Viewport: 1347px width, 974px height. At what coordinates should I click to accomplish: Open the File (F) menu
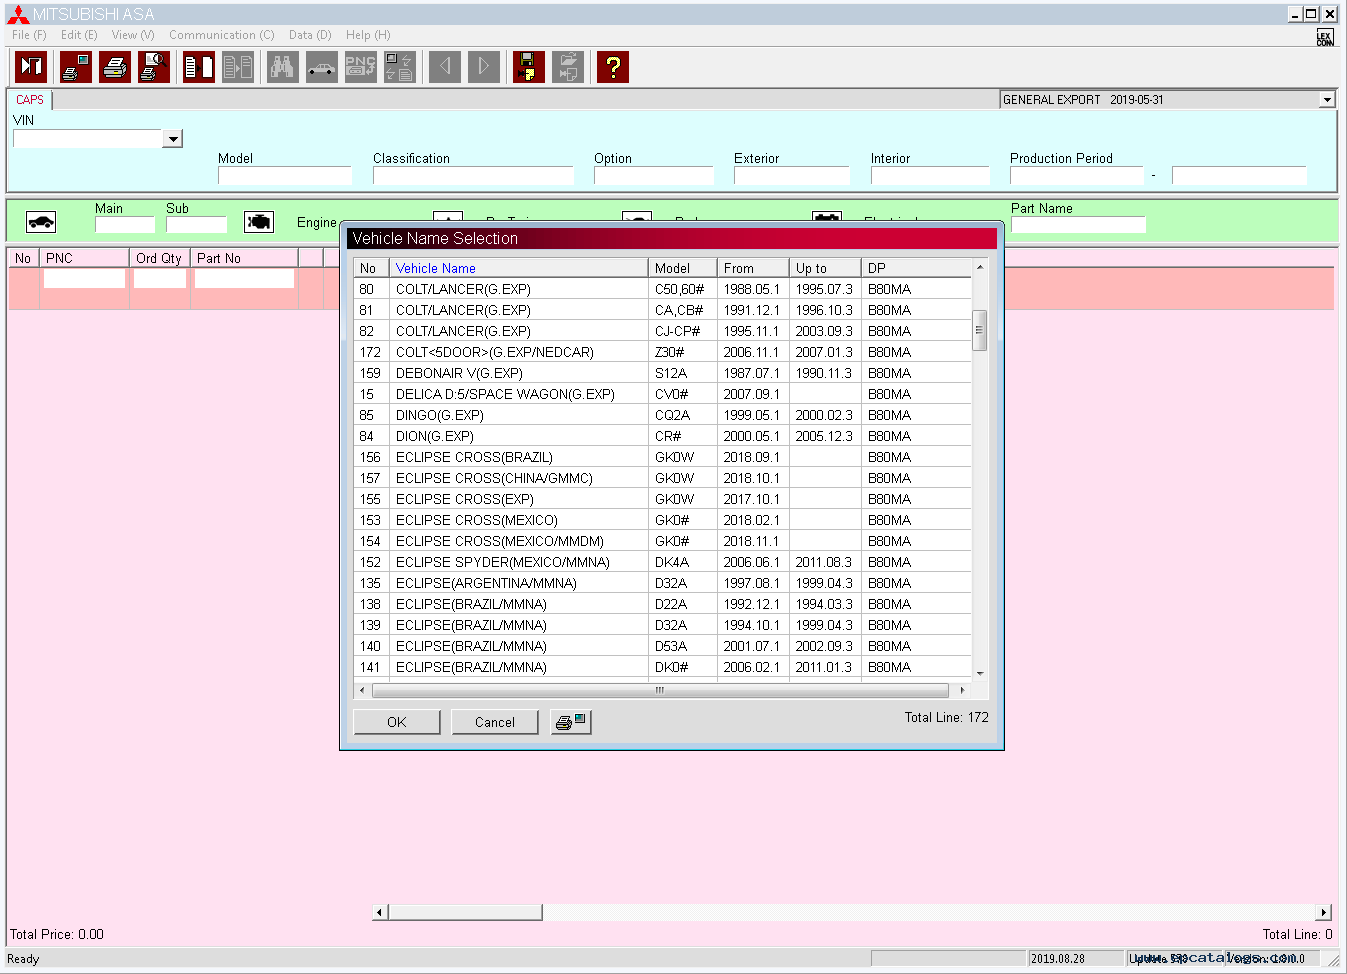[29, 35]
